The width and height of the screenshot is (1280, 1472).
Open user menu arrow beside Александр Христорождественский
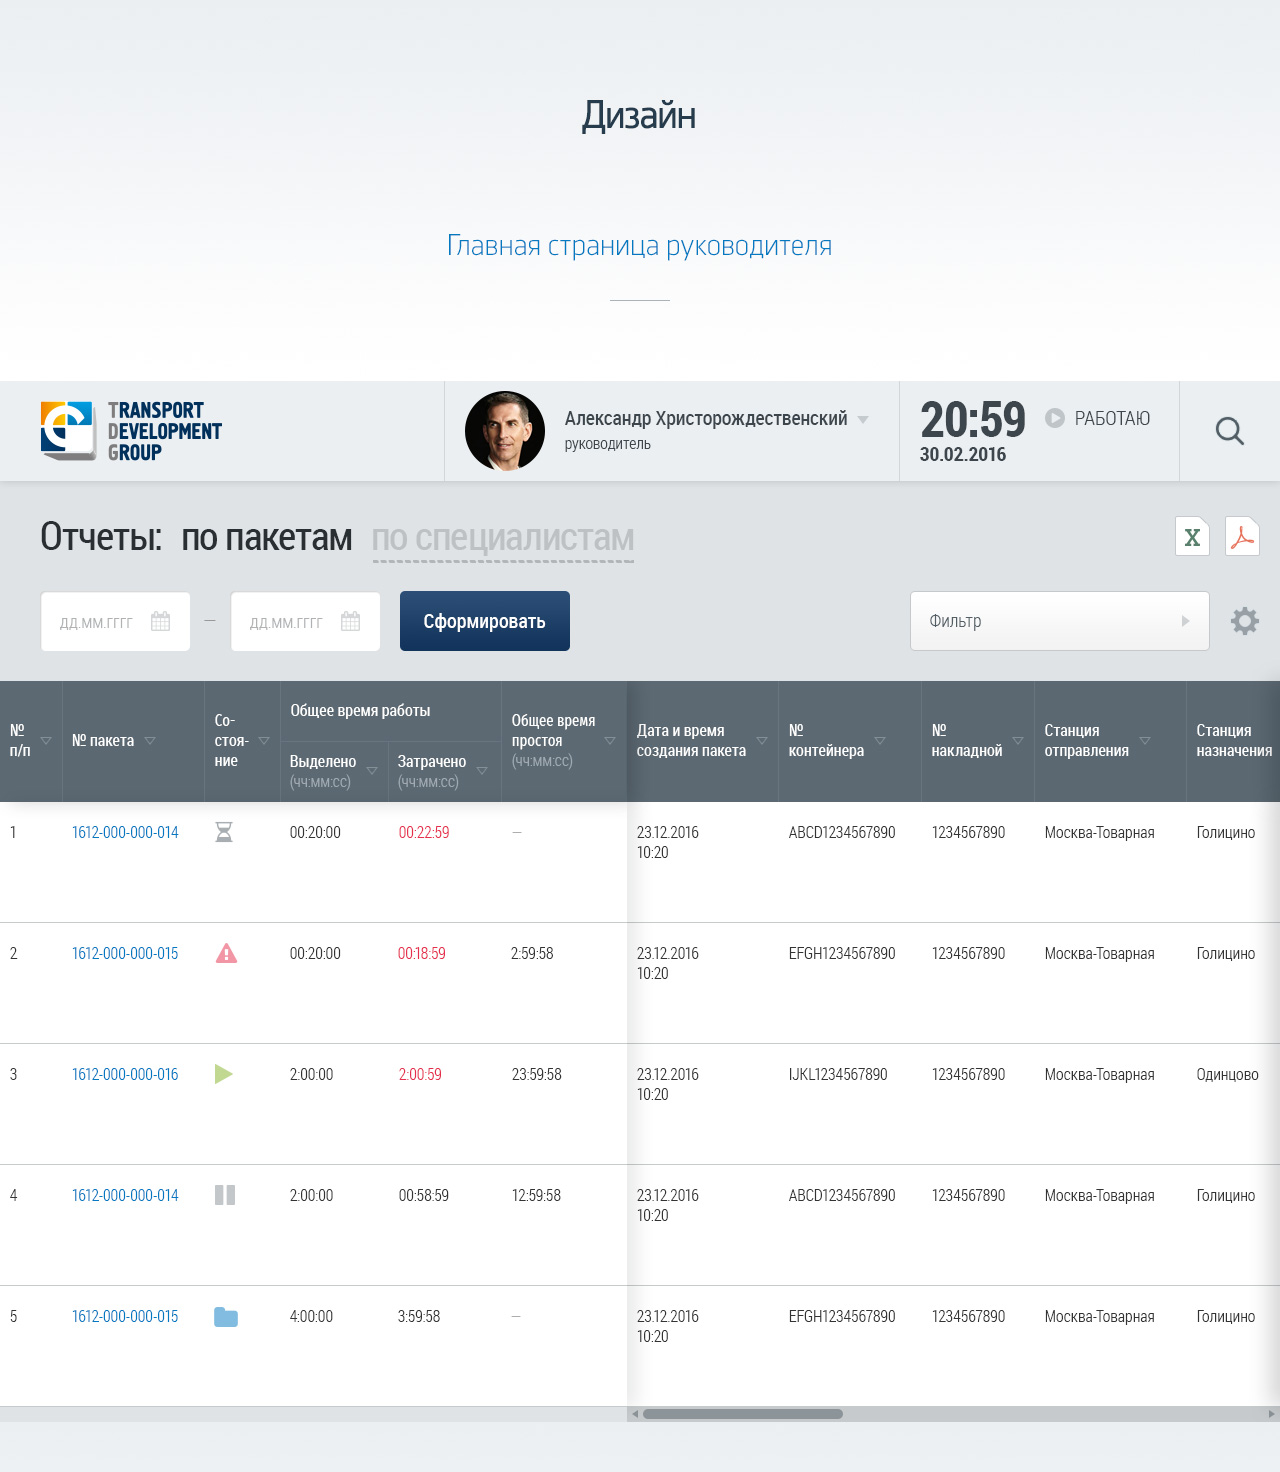tap(863, 419)
